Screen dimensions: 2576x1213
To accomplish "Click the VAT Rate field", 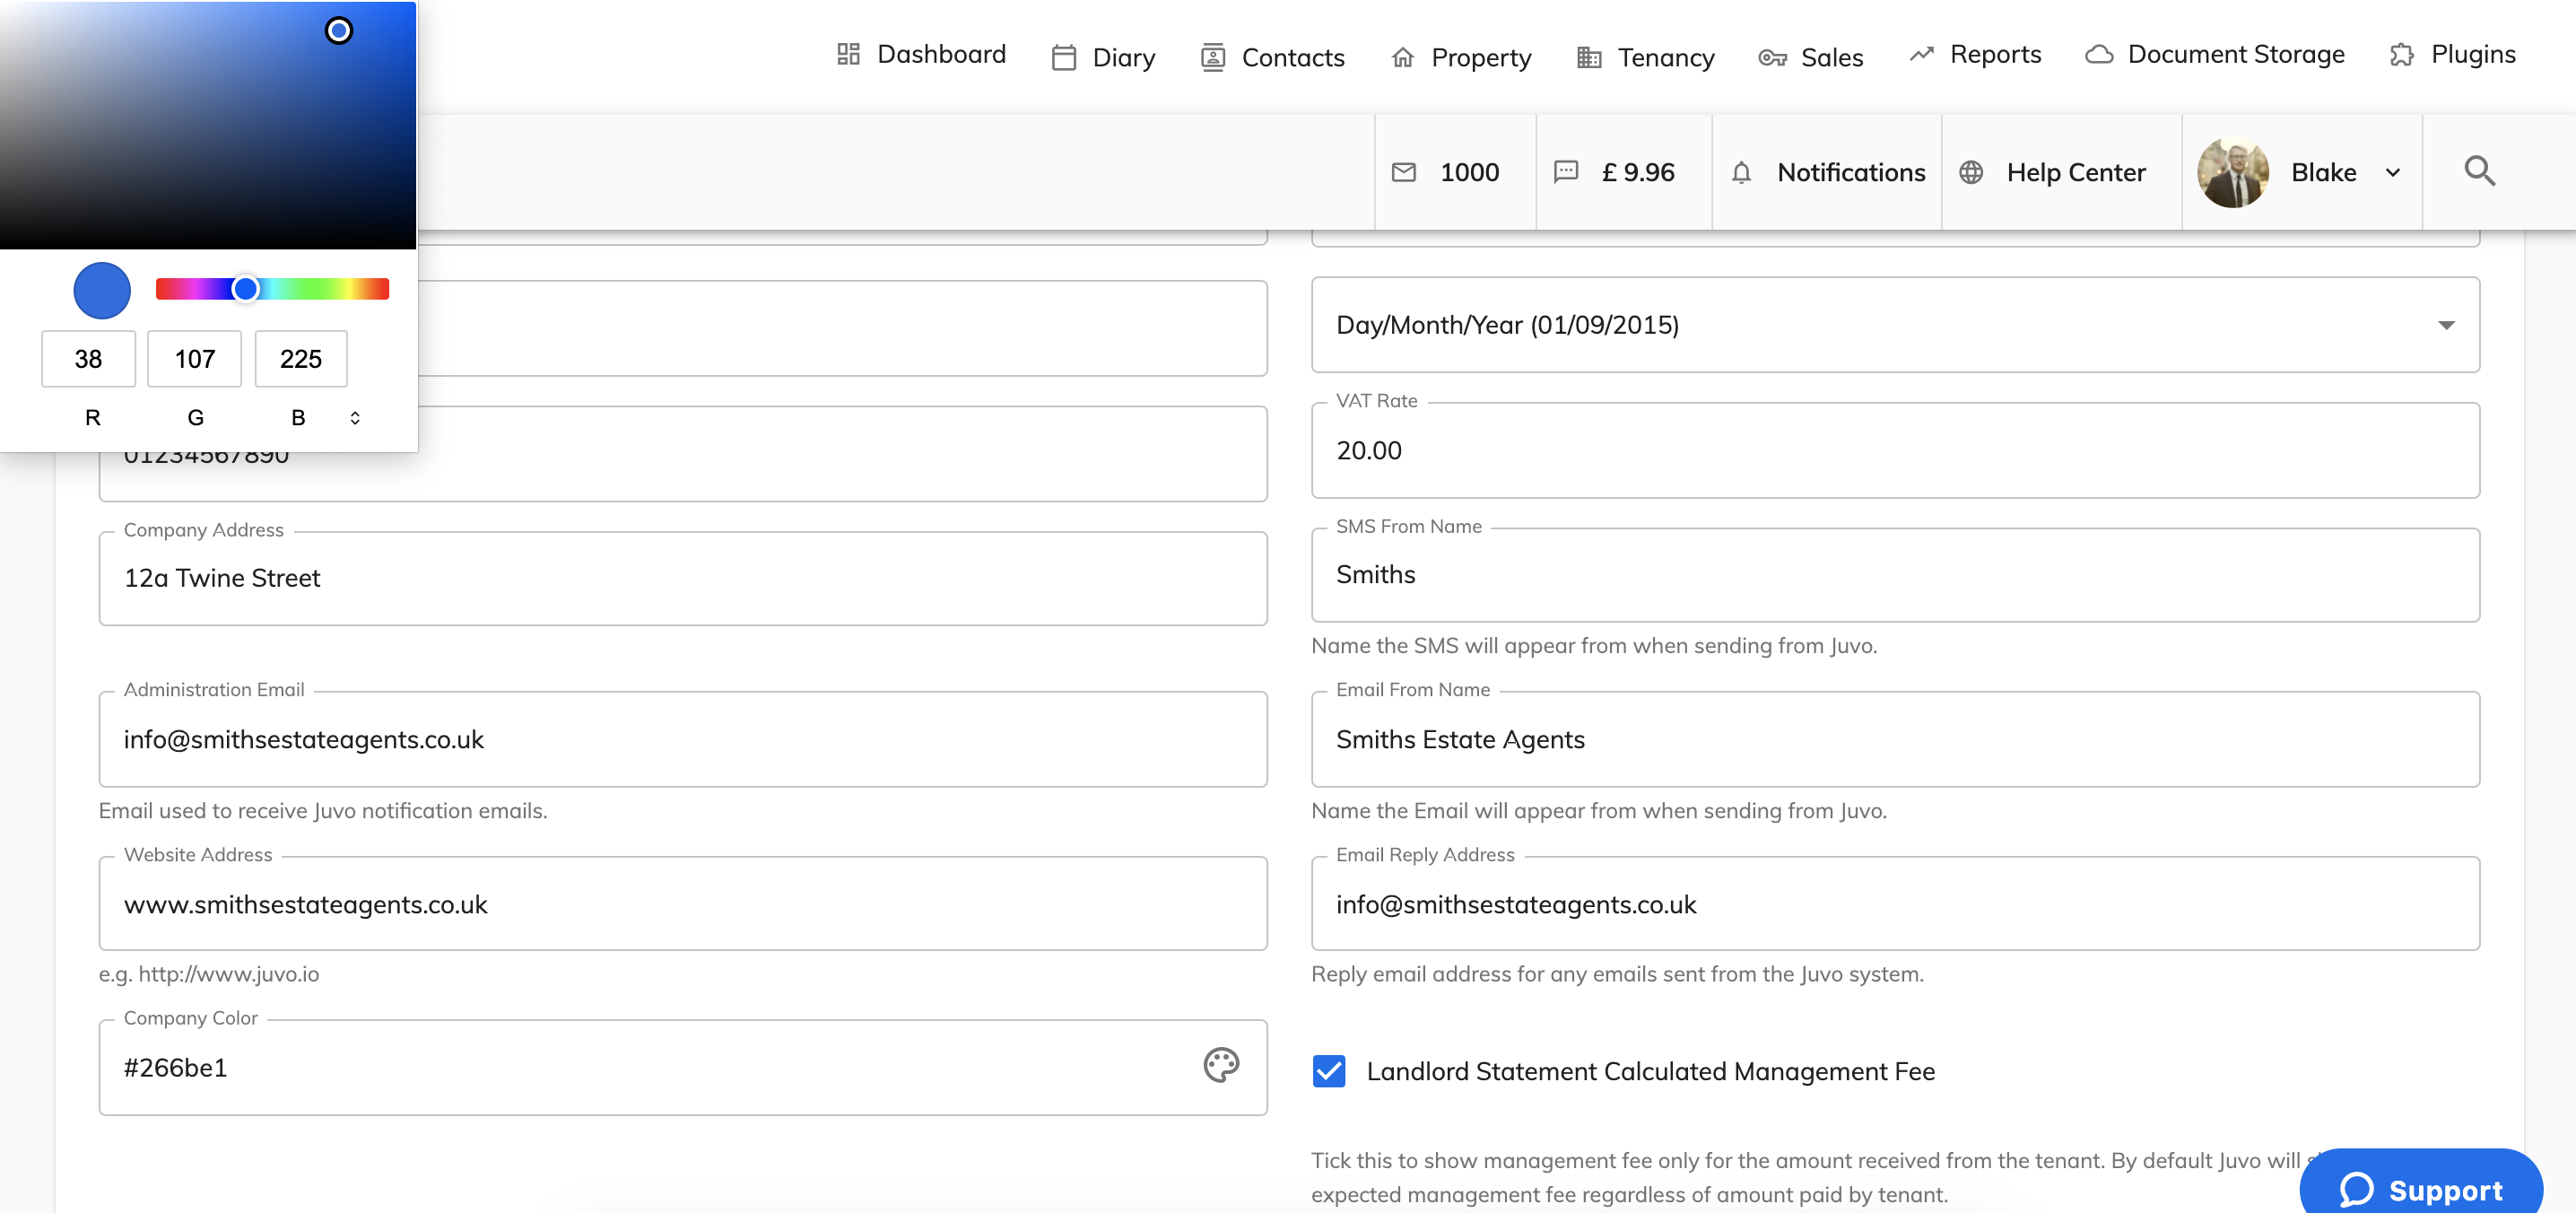I will [x=1895, y=450].
